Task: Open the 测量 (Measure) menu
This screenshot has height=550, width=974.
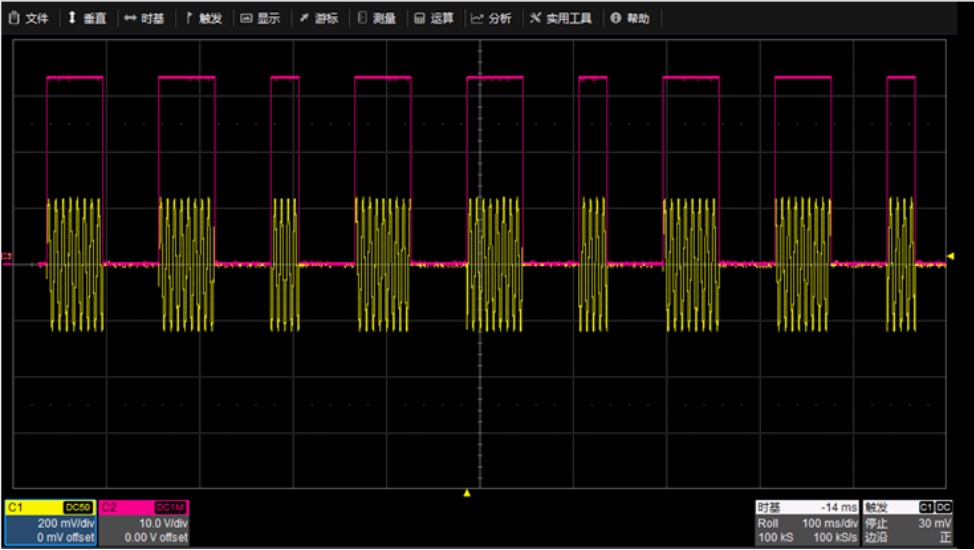Action: 377,18
